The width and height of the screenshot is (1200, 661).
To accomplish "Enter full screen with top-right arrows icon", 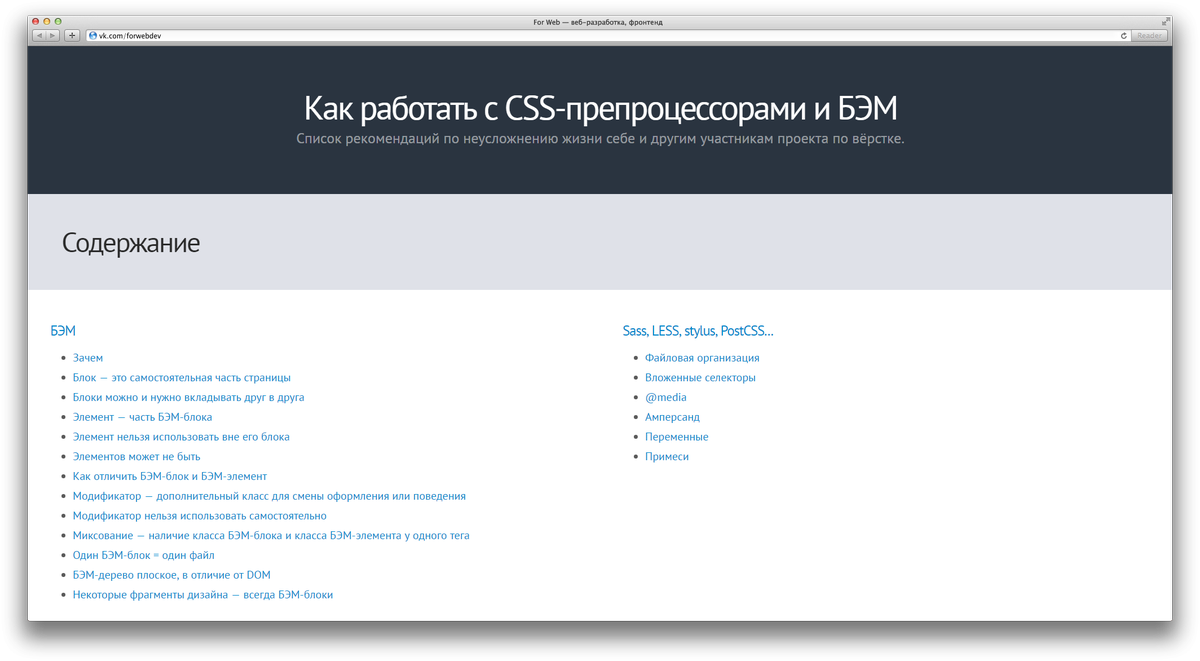I will click(x=1165, y=21).
